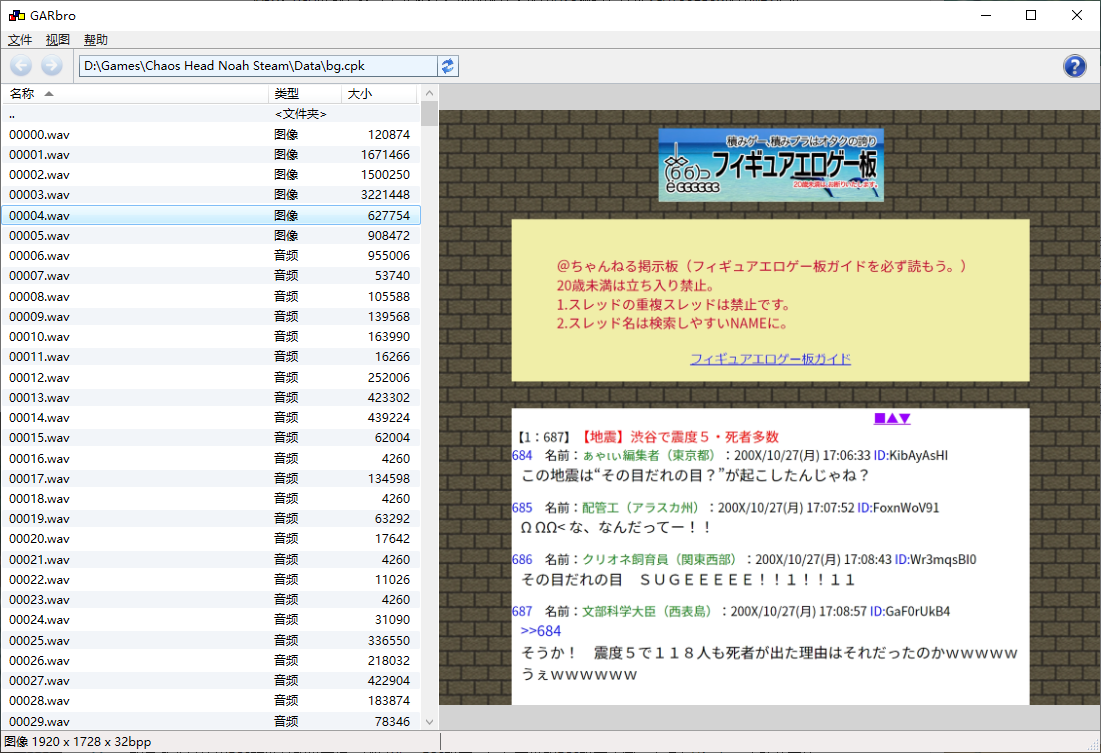The image size is (1101, 753).
Task: Select file 00005.wav
Action: (x=211, y=235)
